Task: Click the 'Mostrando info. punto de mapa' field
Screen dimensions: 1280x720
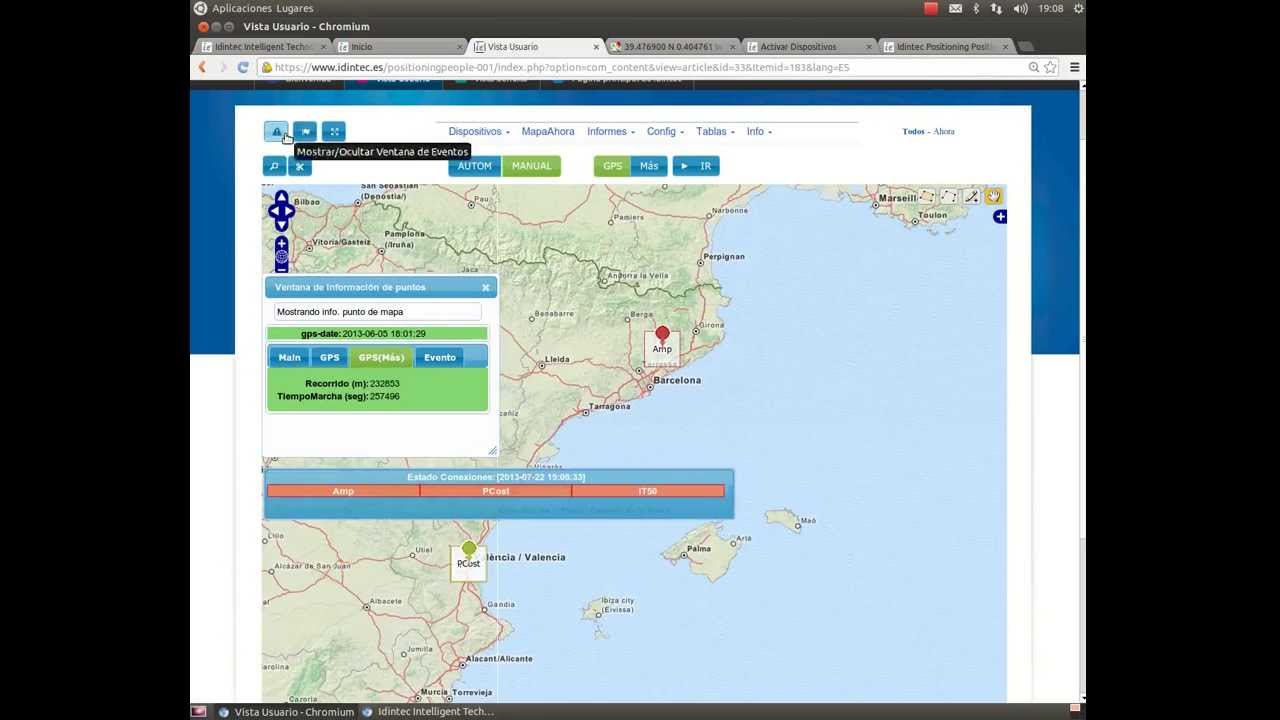Action: [378, 312]
